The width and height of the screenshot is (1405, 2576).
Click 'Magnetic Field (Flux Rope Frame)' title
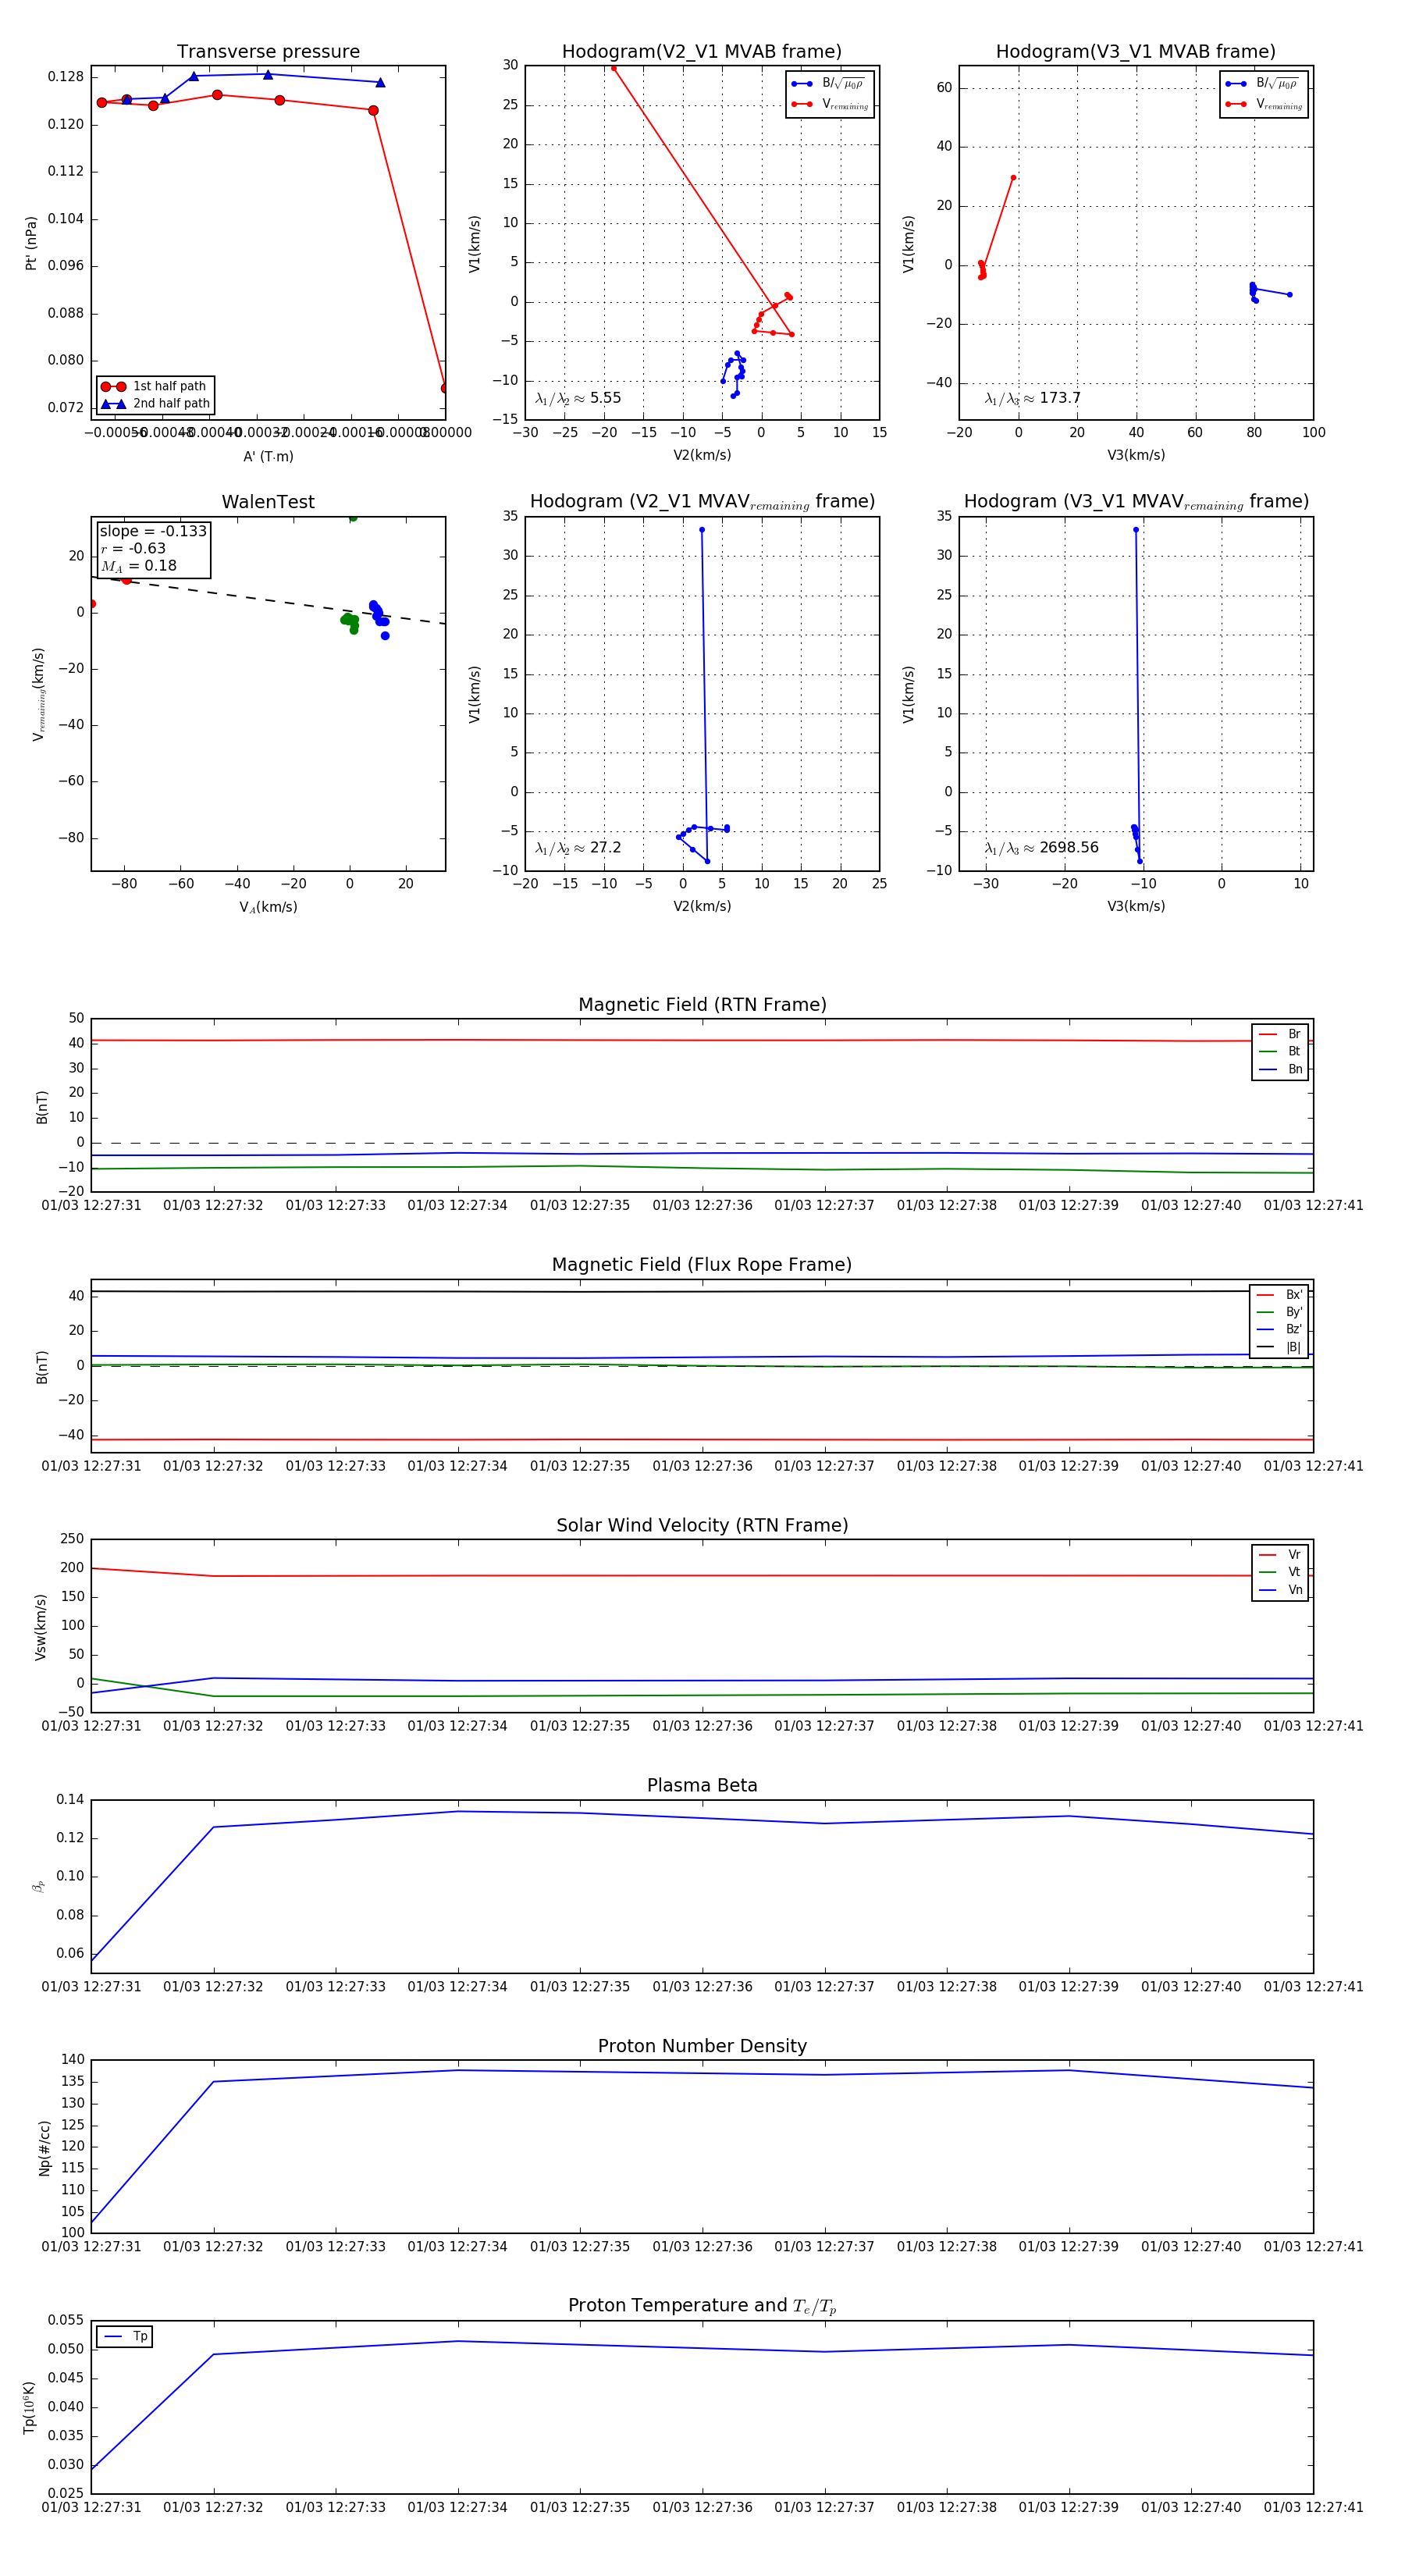702,1265
